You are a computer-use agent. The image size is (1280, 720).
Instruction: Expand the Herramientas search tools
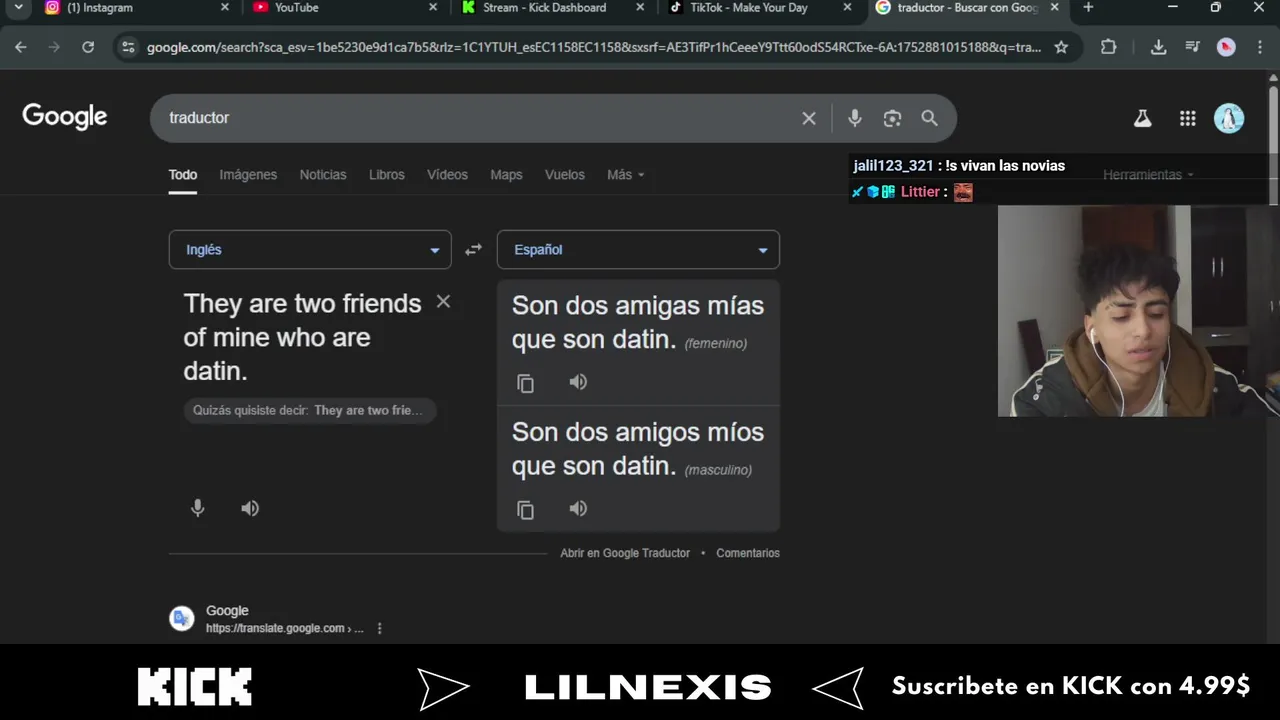pos(1148,175)
